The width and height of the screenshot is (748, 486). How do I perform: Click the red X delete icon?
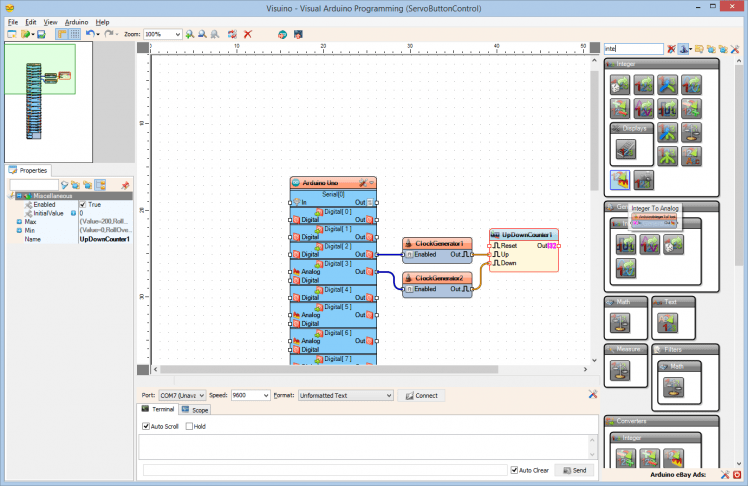click(x=247, y=34)
